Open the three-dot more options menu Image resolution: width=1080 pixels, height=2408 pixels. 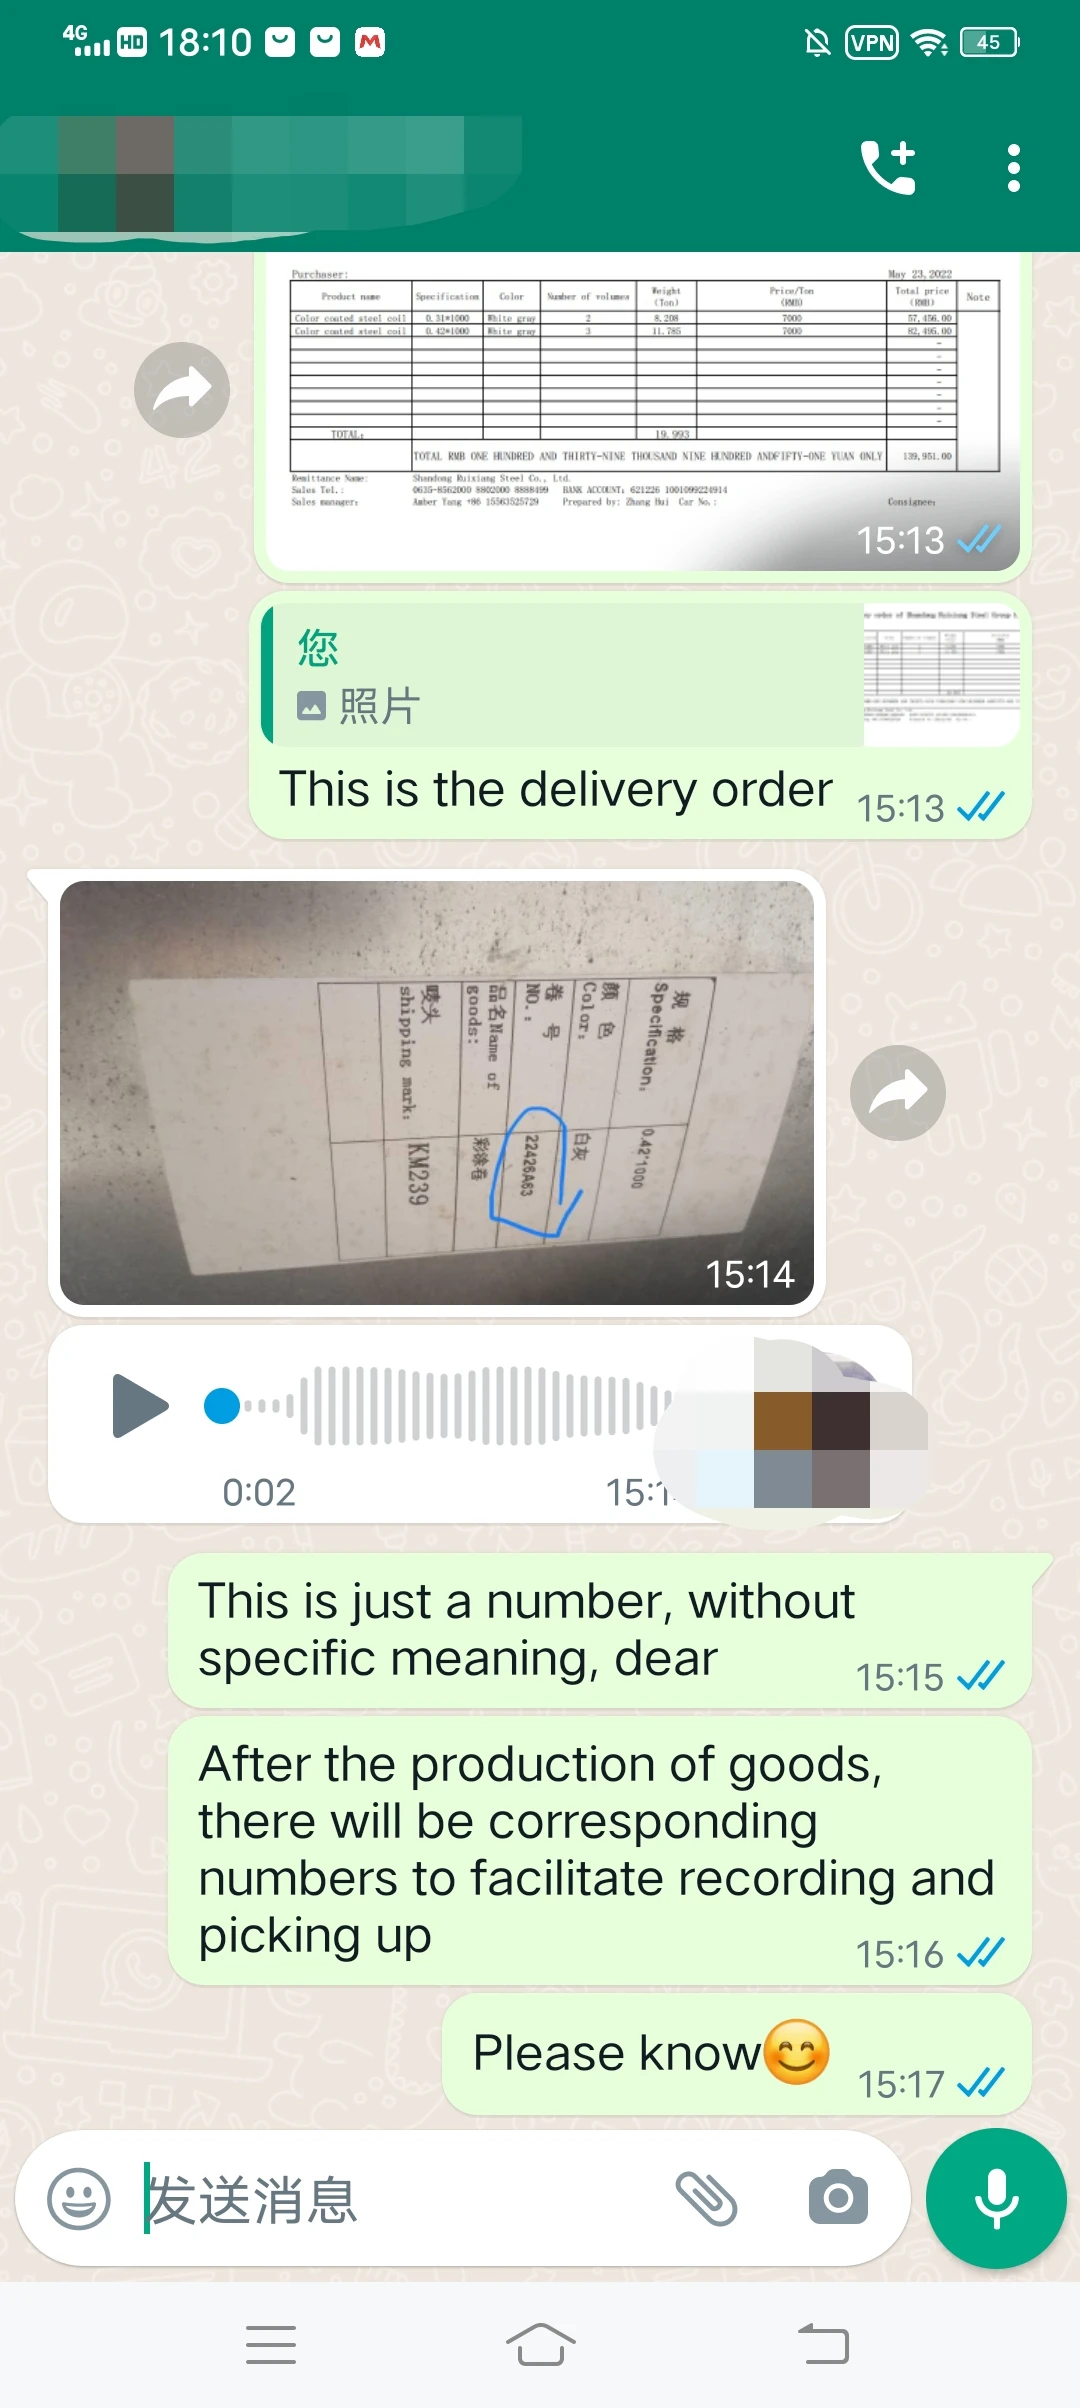coord(1013,168)
